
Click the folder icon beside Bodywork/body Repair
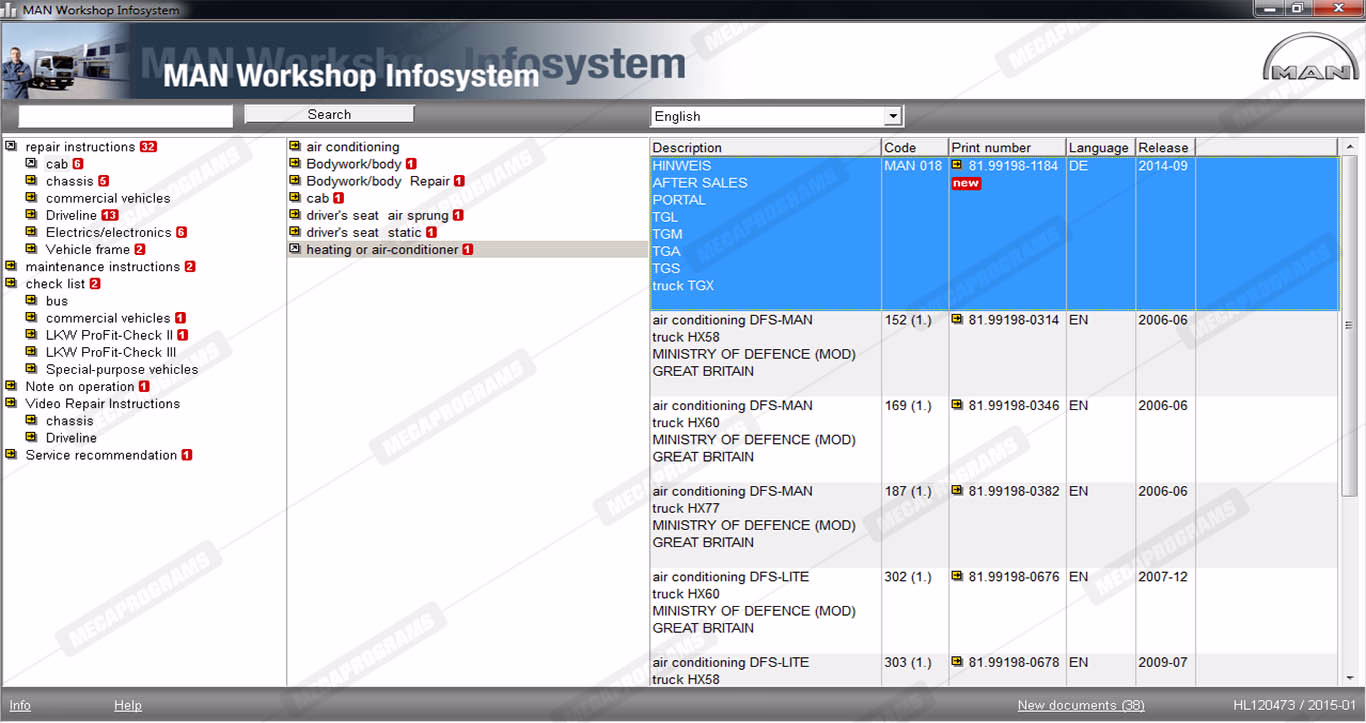[295, 181]
